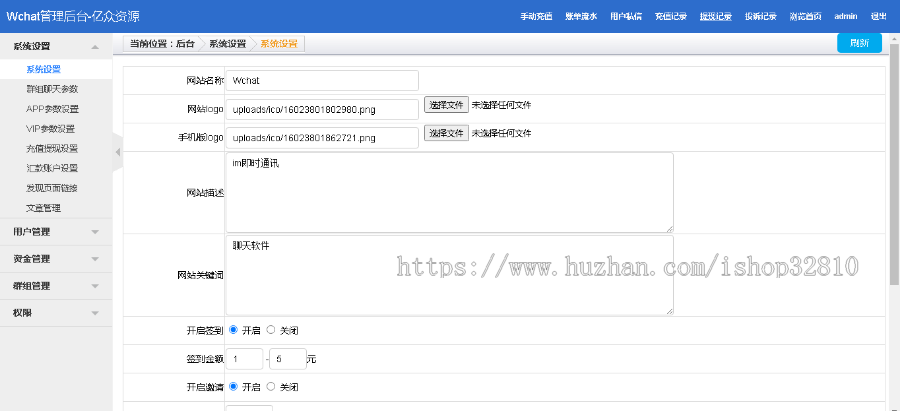
Task: Click the admin account link
Action: pyautogui.click(x=846, y=16)
